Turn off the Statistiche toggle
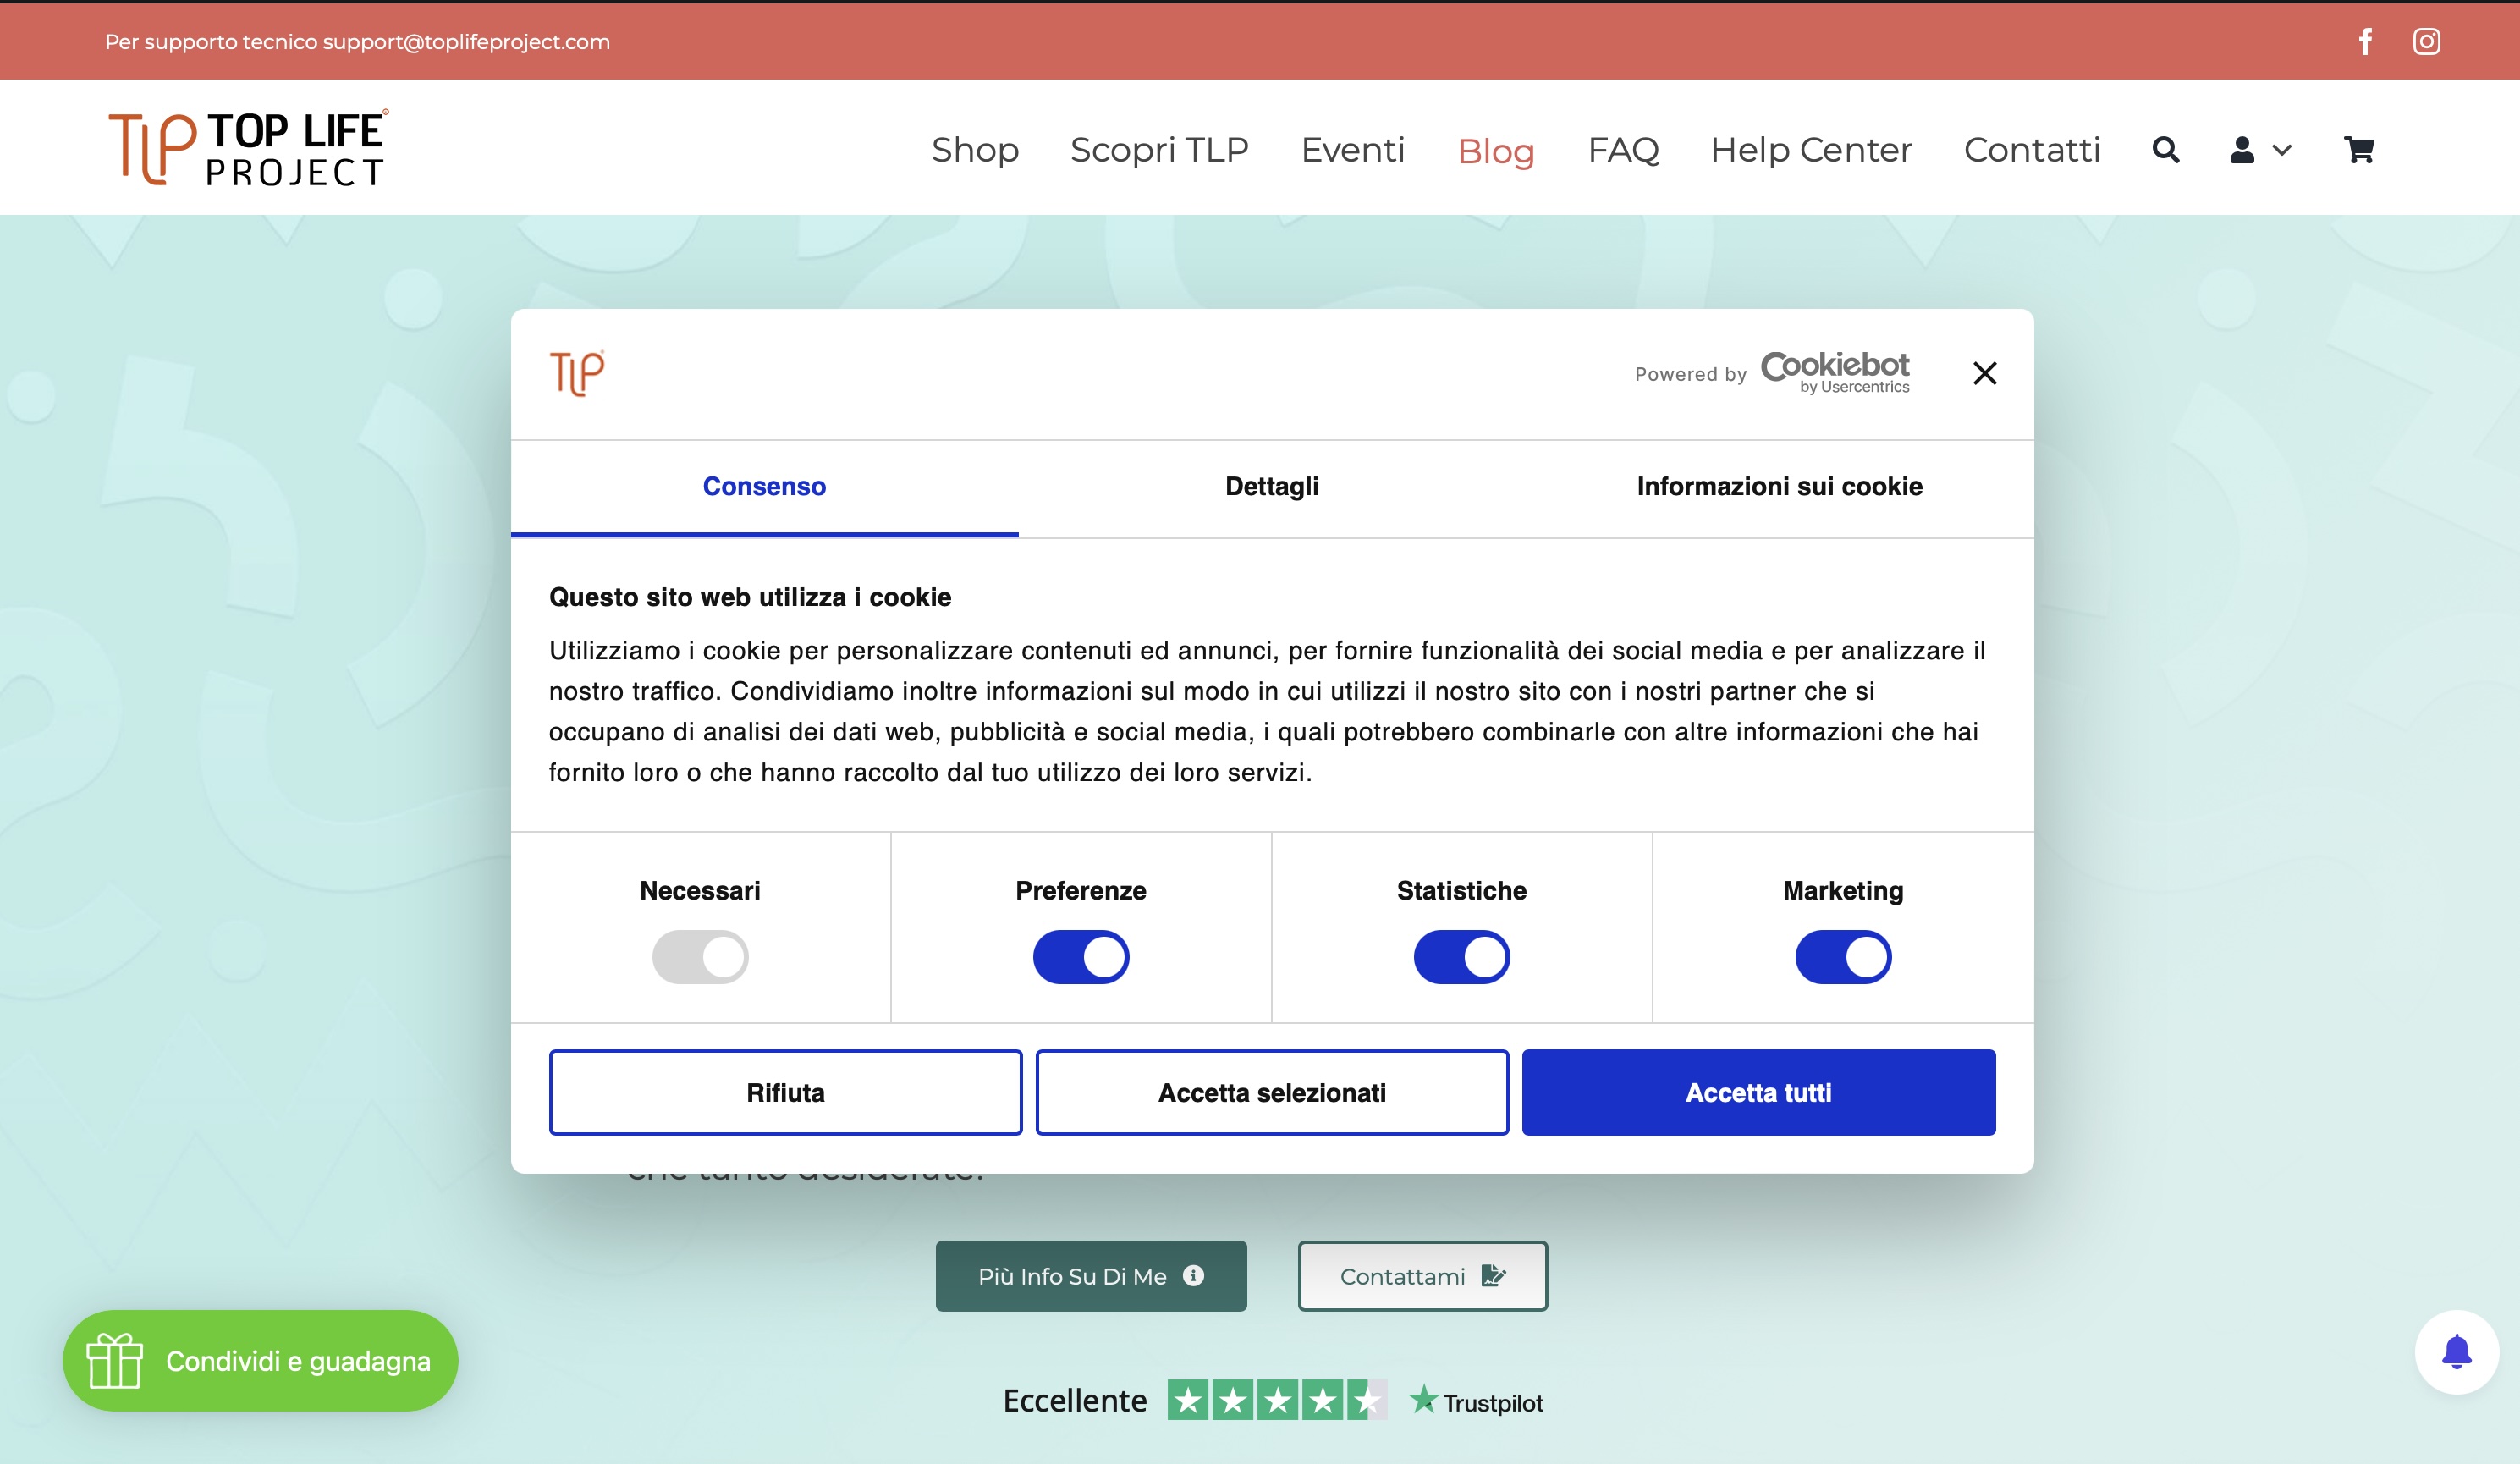This screenshot has width=2520, height=1464. pos(1461,957)
